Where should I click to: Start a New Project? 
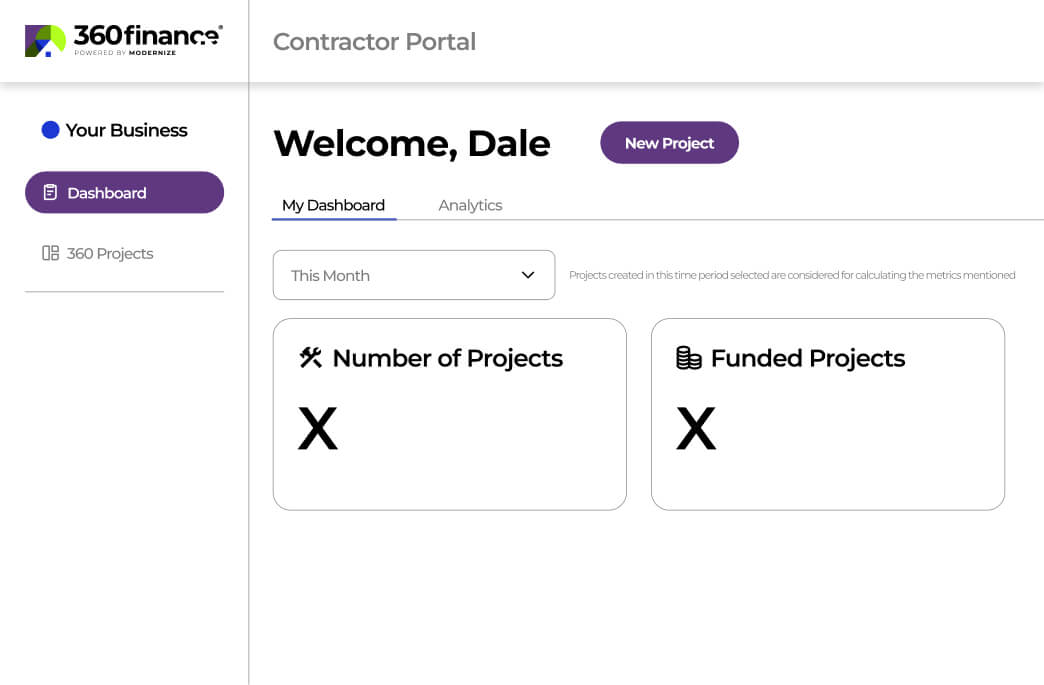point(669,143)
